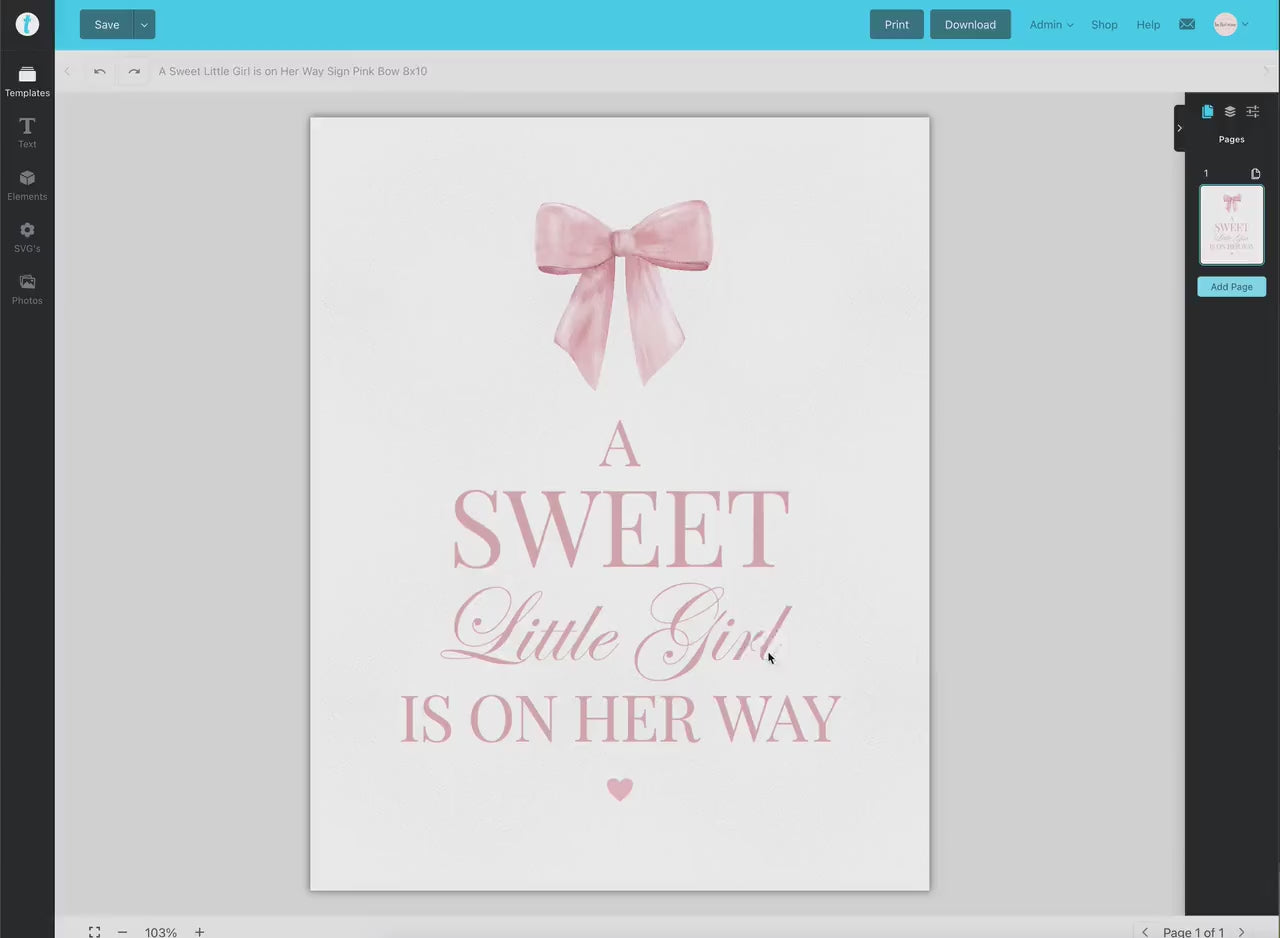Select the 'Little Girl' script text
1280x938 pixels.
tap(617, 630)
